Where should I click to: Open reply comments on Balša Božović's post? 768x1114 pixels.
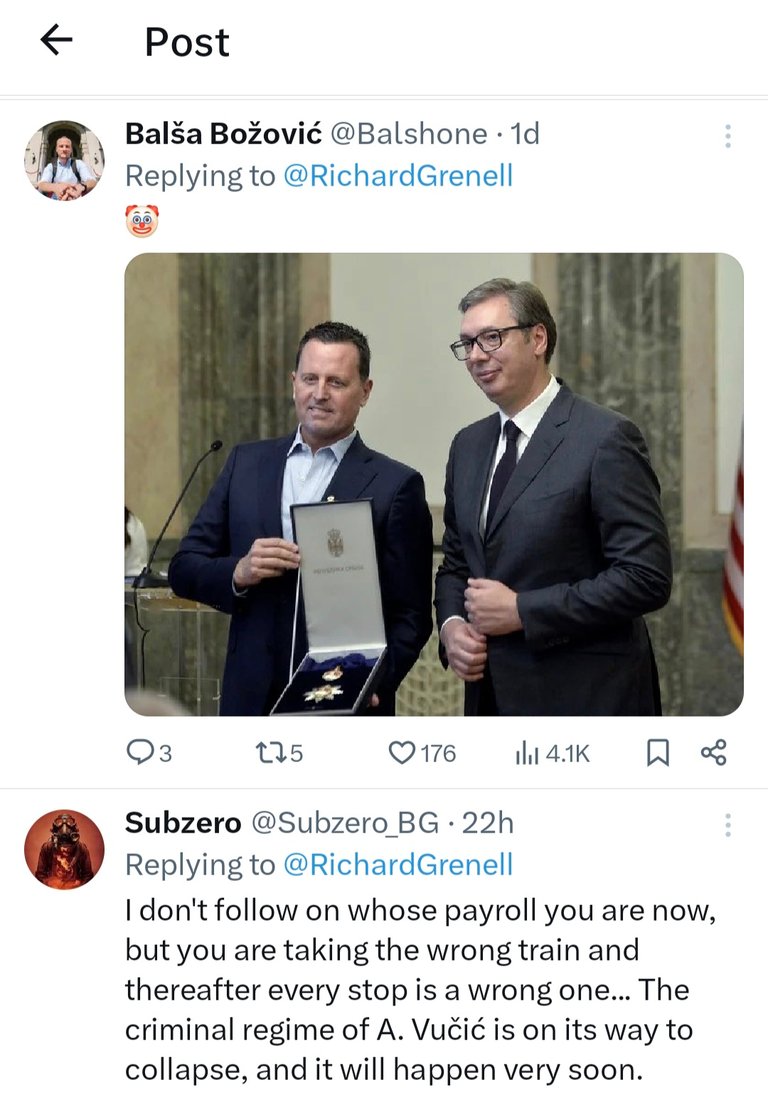point(148,752)
